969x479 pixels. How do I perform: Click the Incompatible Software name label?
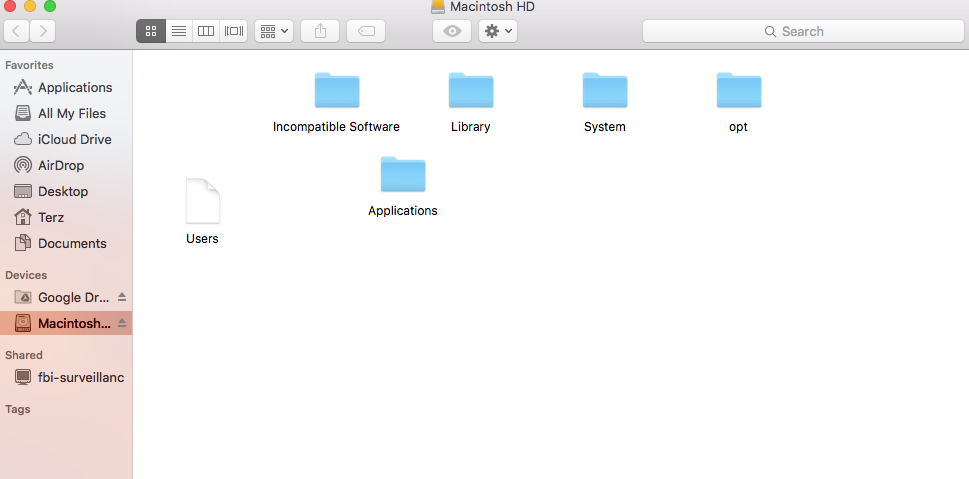[336, 127]
